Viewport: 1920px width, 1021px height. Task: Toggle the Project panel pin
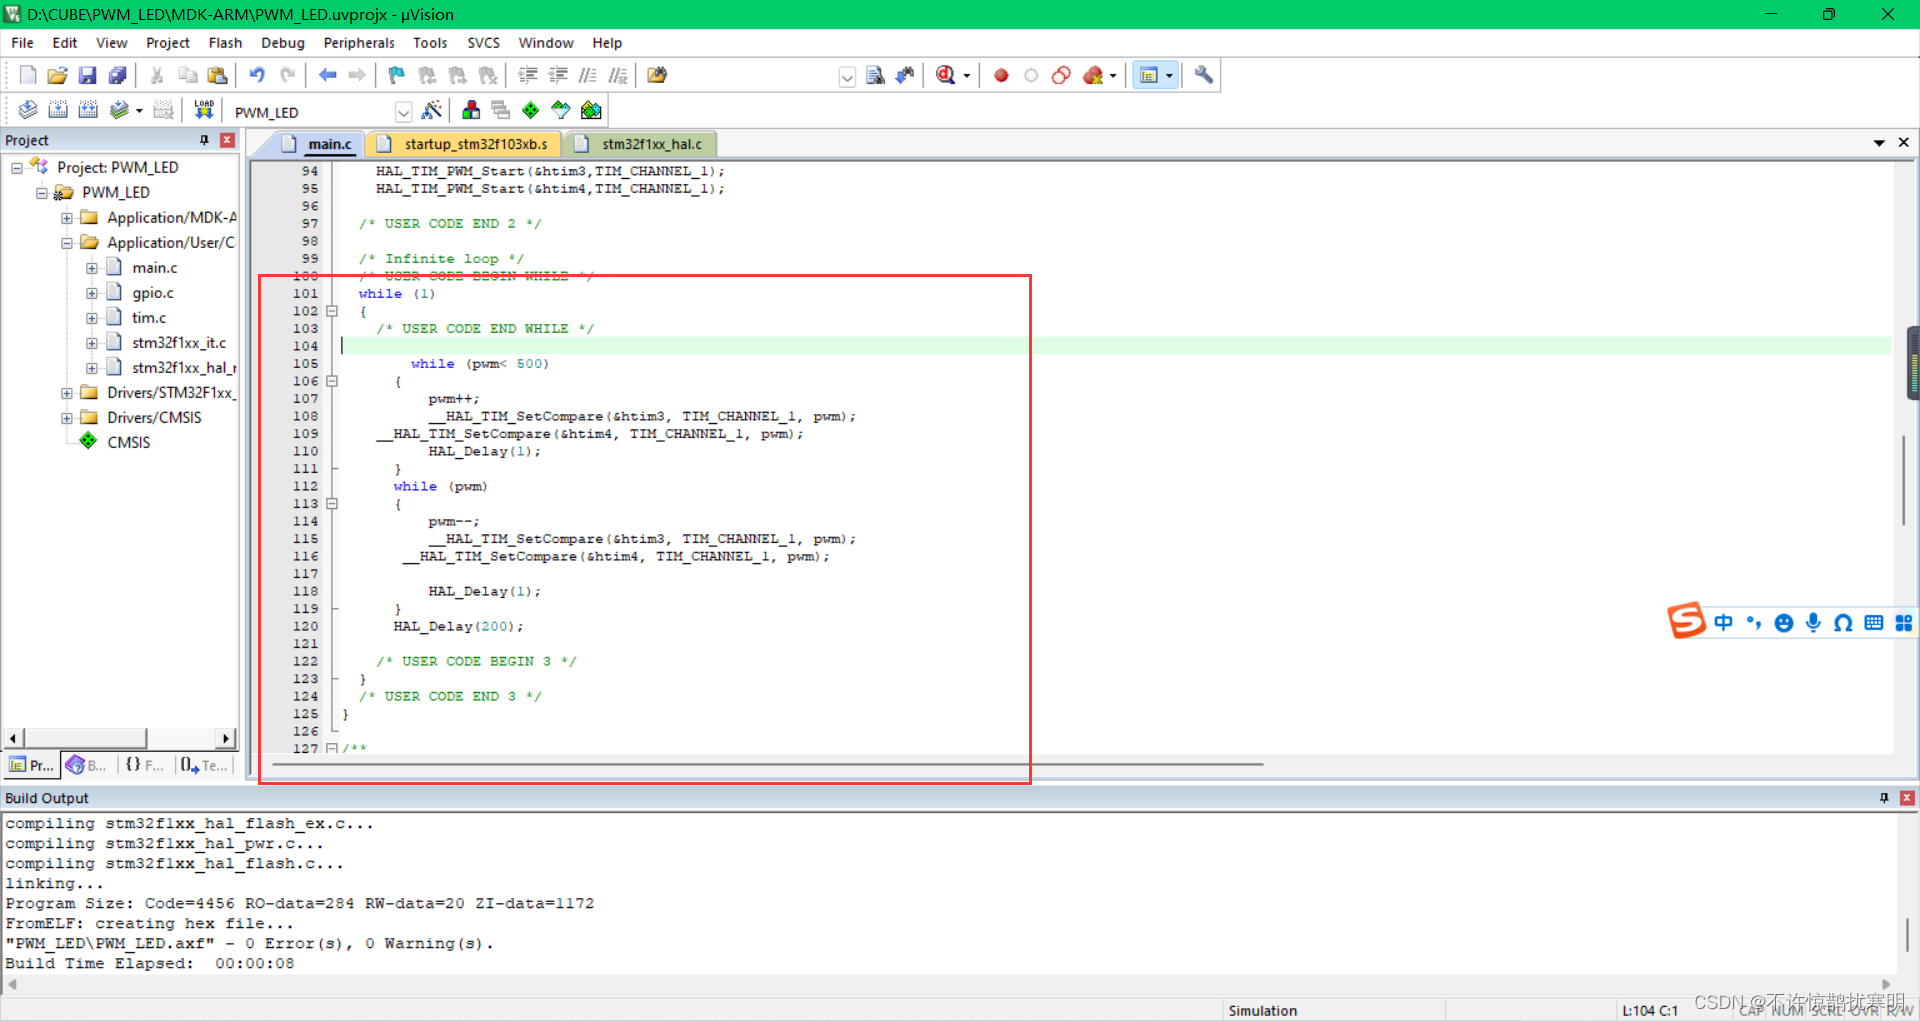click(x=204, y=140)
